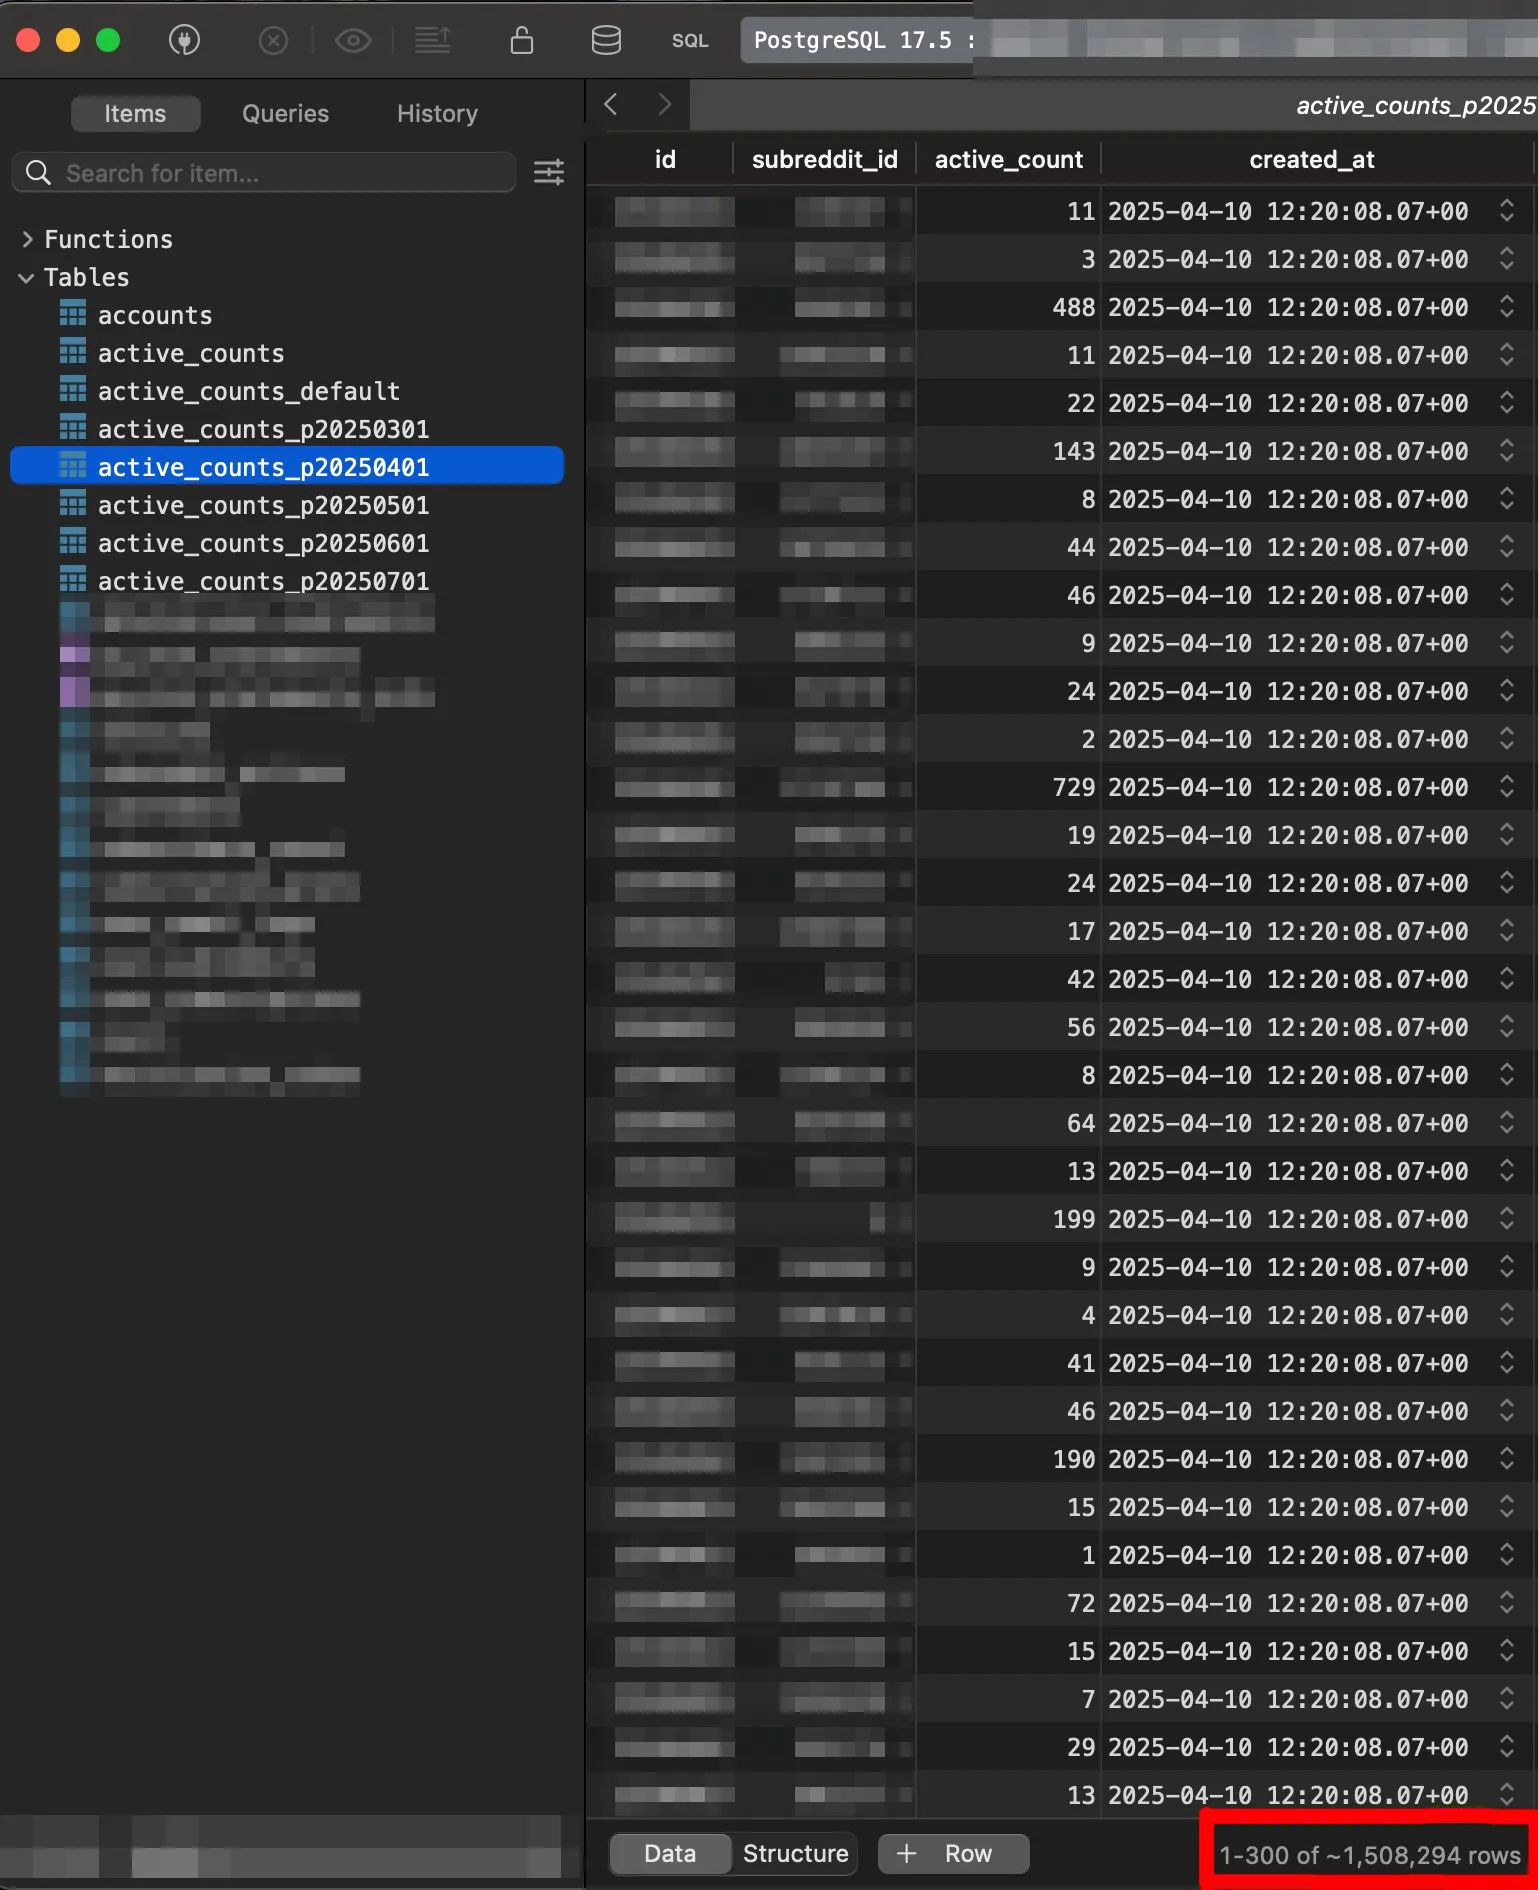
Task: Click the Search for item field
Action: (x=280, y=173)
